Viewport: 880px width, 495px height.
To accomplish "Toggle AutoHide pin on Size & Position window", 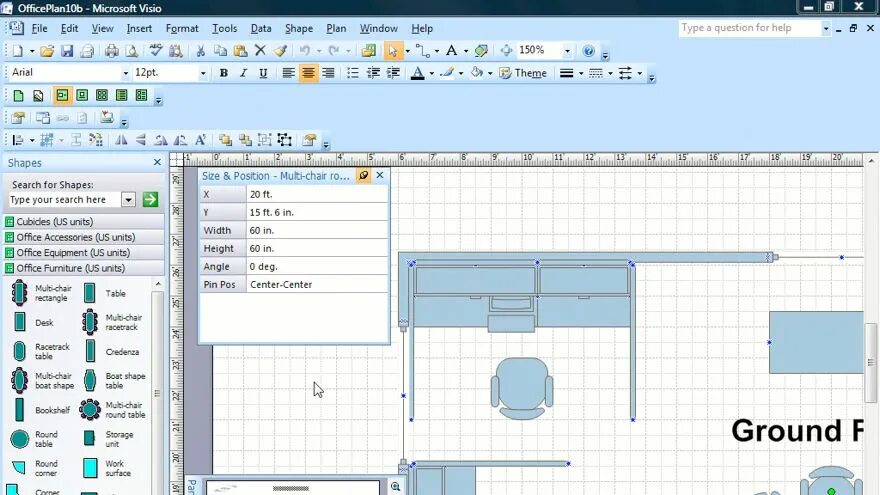I will [364, 176].
